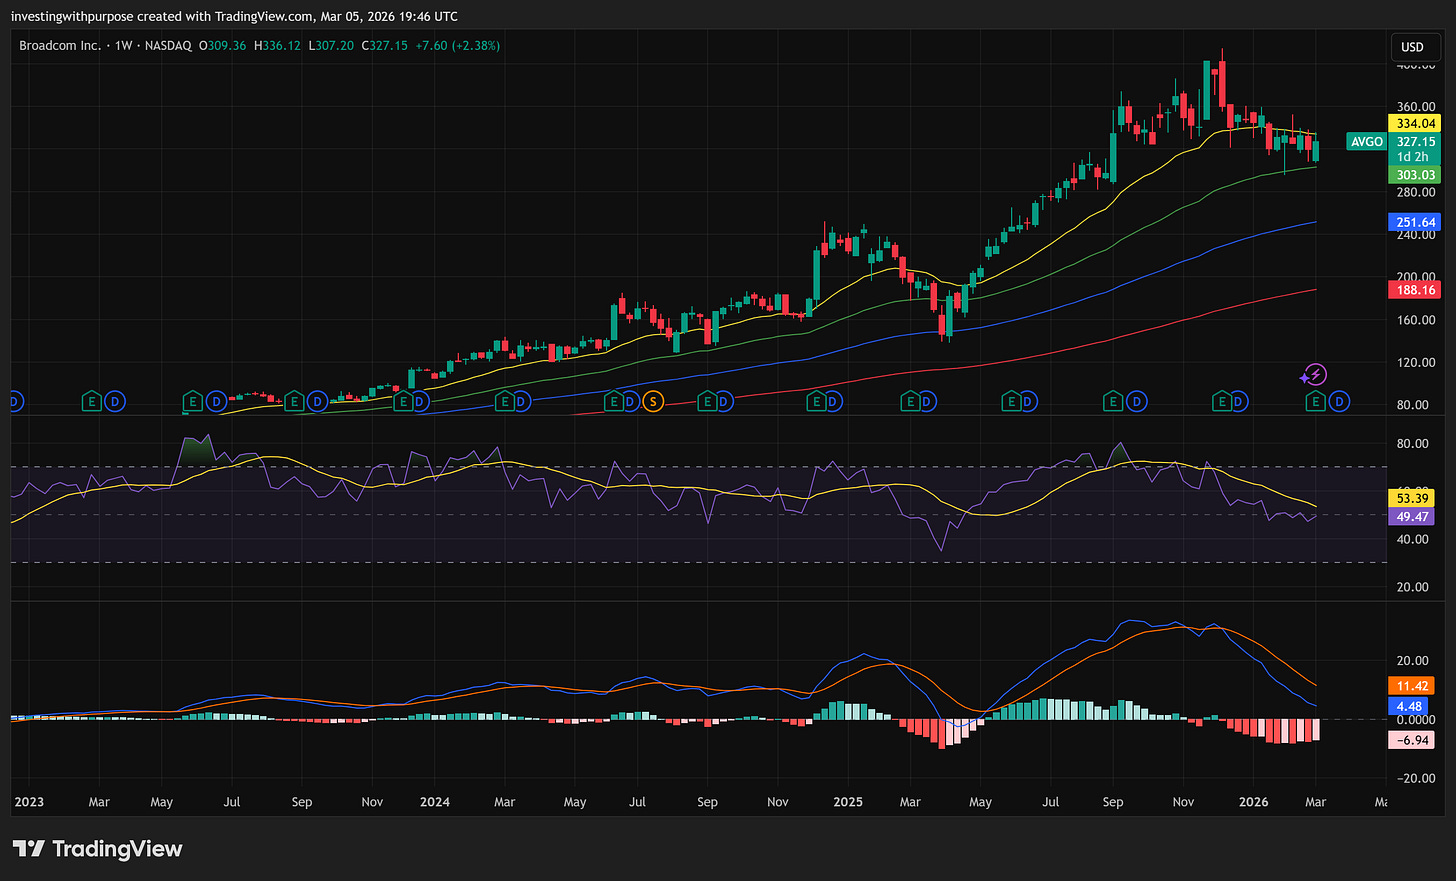The width and height of the screenshot is (1456, 881).
Task: Click the yellow 53.39 RSI average label
Action: point(1412,498)
